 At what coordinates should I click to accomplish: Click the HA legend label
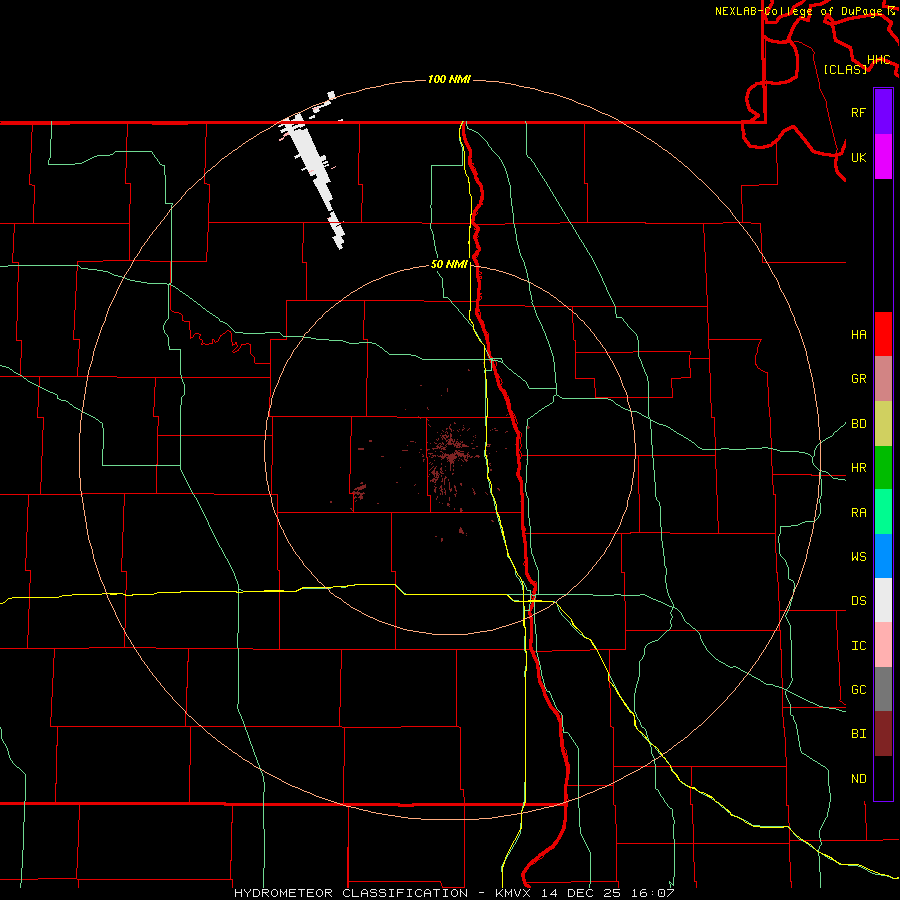[x=859, y=334]
